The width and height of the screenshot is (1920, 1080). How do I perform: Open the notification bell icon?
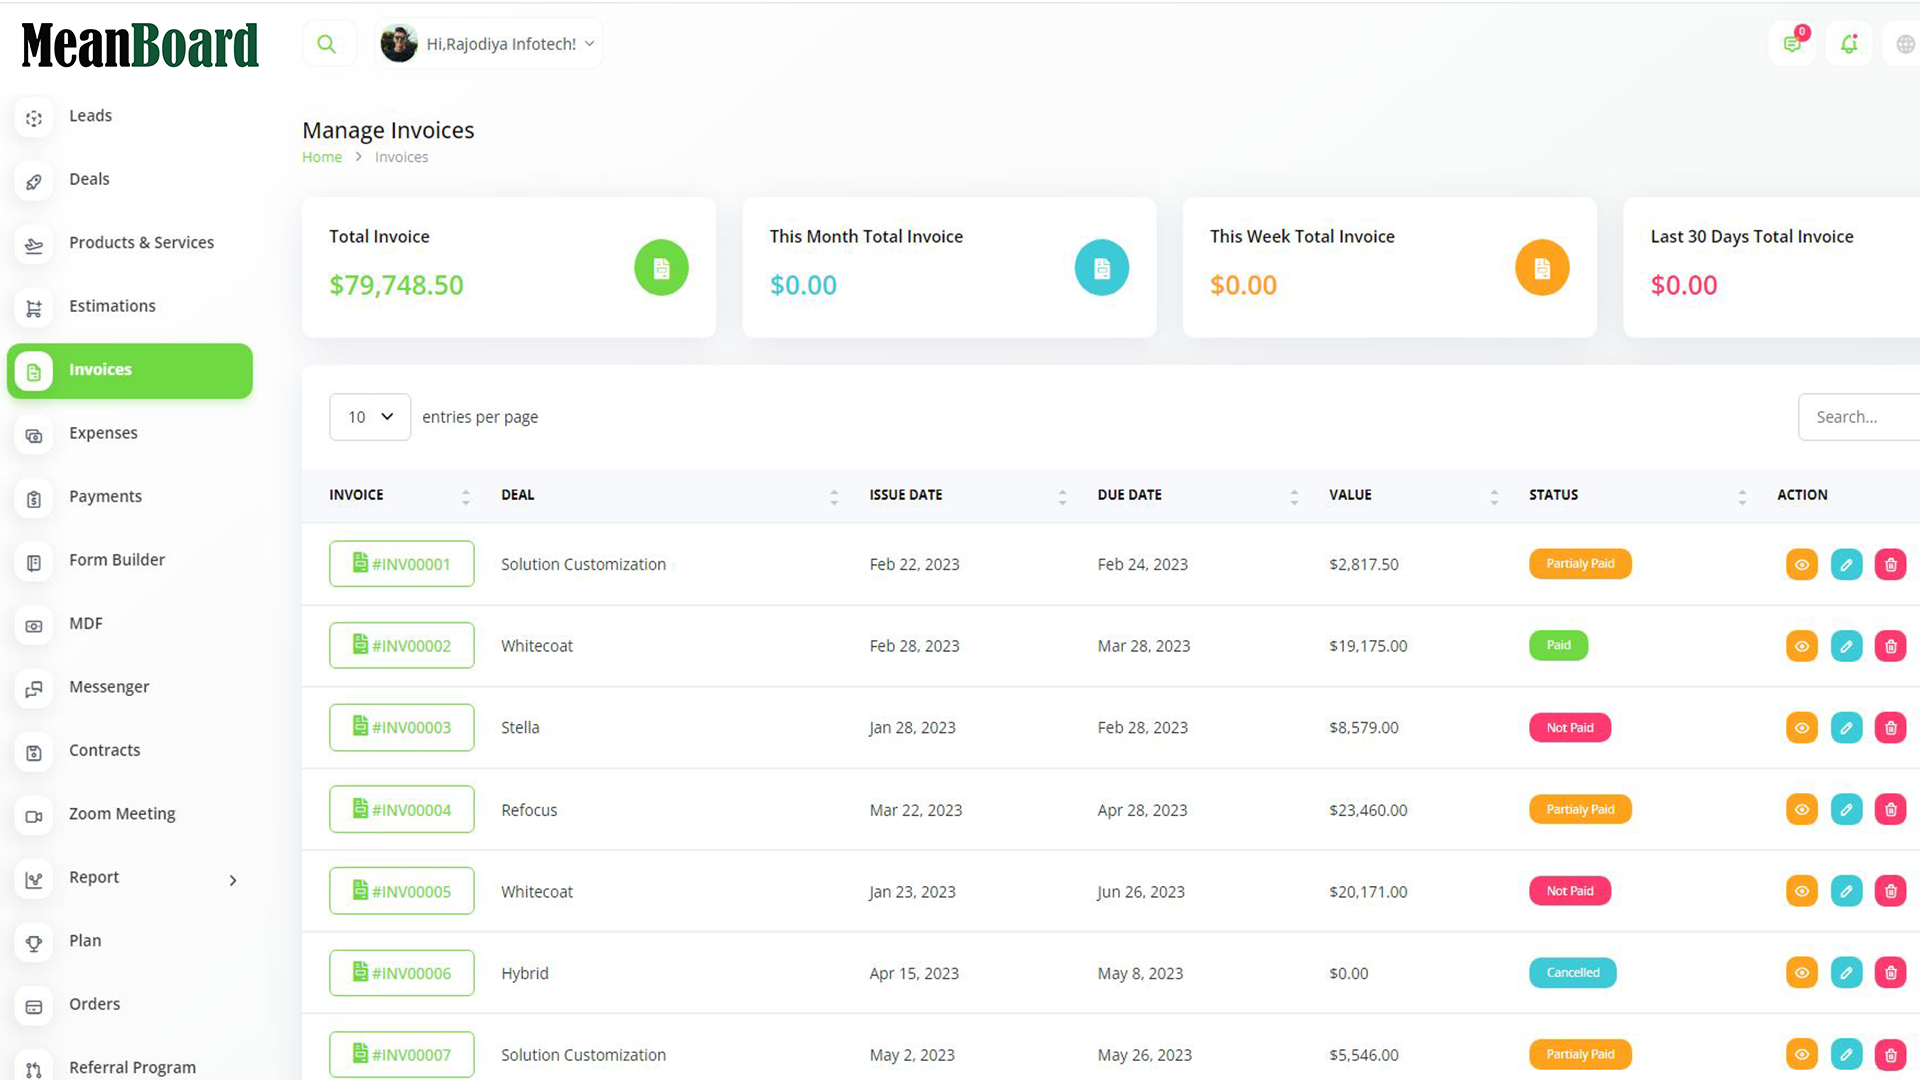click(x=1848, y=44)
